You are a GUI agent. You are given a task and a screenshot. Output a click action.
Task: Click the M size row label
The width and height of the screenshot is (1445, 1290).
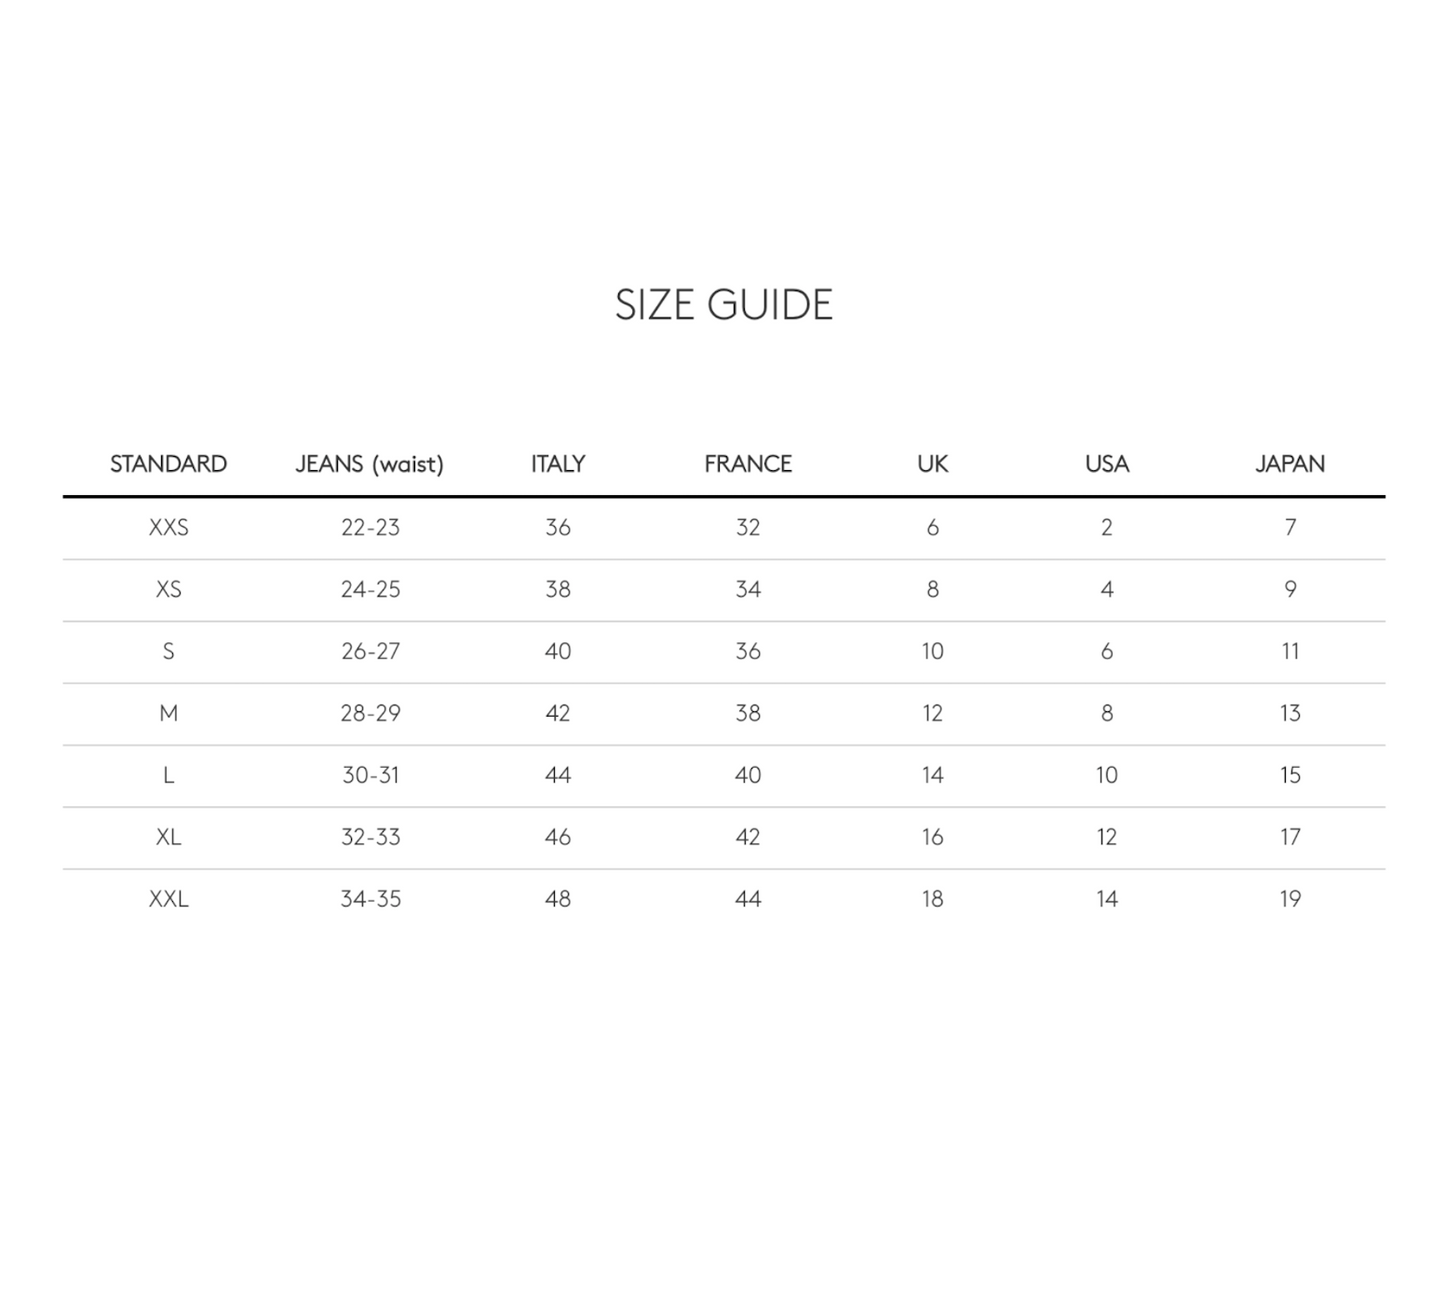pyautogui.click(x=168, y=713)
